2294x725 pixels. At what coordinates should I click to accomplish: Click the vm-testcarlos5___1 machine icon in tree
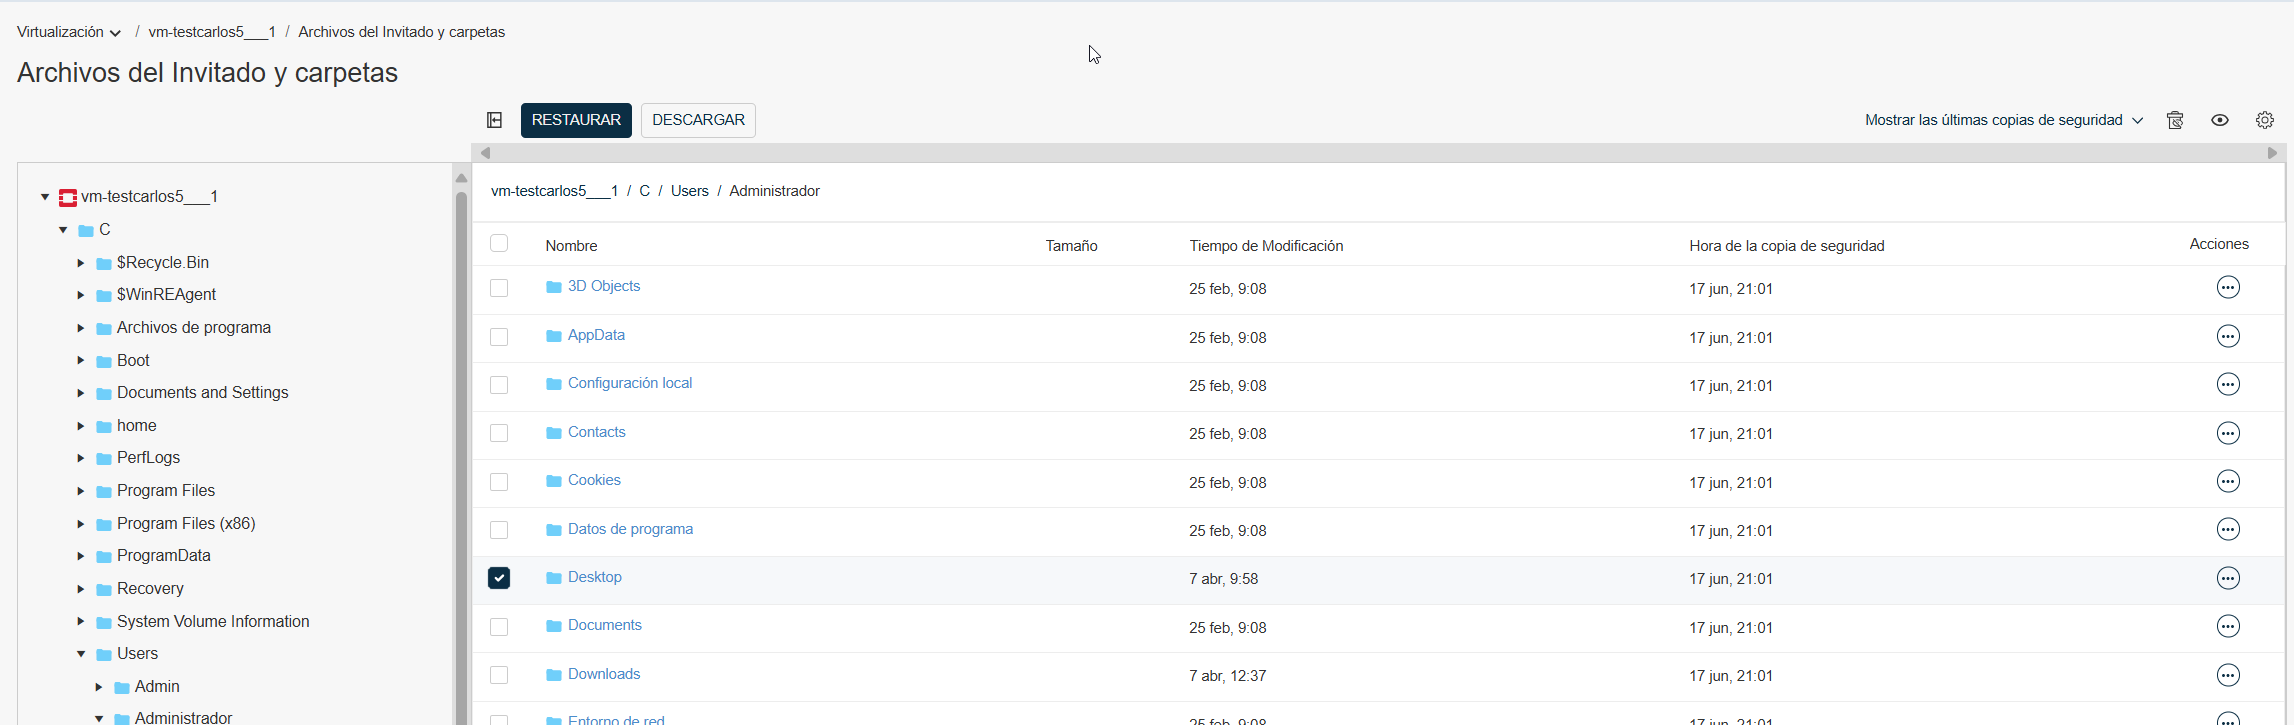[68, 197]
